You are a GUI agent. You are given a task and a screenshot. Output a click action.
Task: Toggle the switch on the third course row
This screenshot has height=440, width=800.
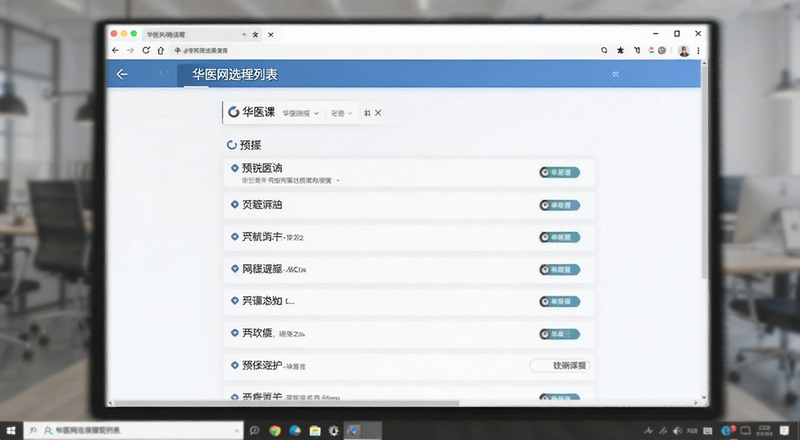pyautogui.click(x=560, y=237)
